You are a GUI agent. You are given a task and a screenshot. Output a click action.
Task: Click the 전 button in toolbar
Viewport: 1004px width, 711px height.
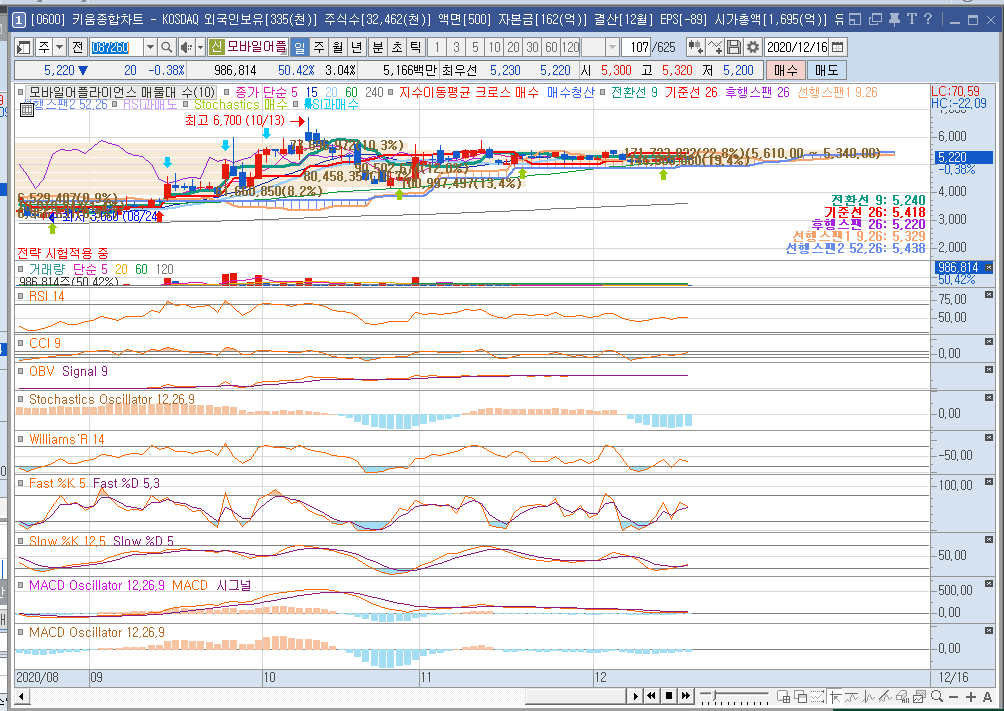(77, 47)
